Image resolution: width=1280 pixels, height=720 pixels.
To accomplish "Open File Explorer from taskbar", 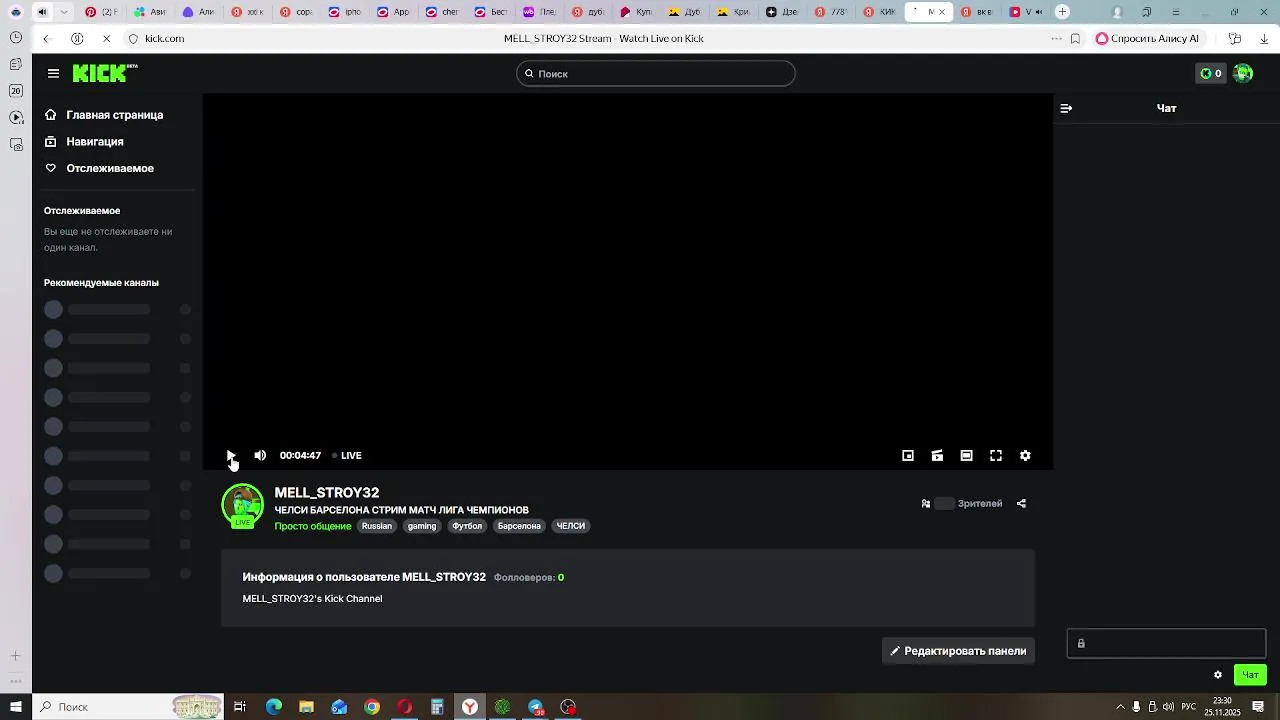I will click(x=306, y=707).
